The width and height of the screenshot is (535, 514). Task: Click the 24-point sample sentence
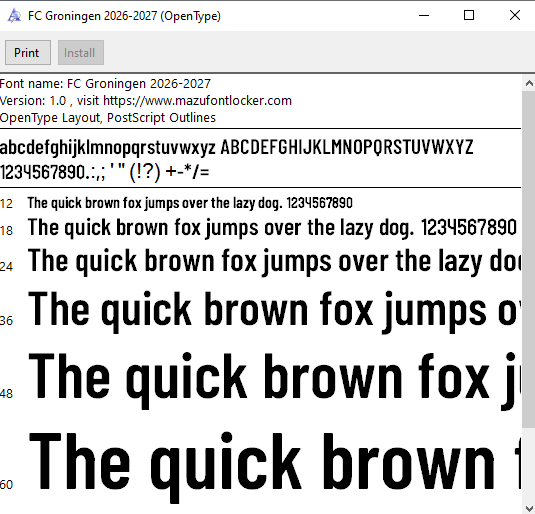point(274,261)
